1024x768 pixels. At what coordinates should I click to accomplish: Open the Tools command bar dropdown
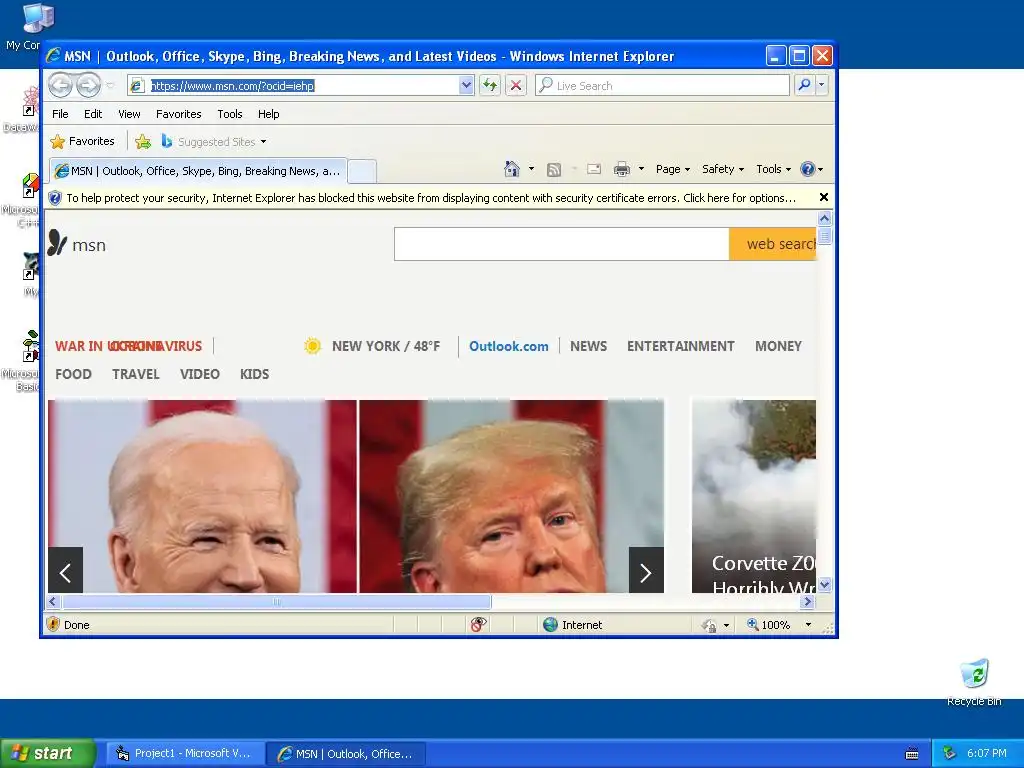pyautogui.click(x=773, y=169)
